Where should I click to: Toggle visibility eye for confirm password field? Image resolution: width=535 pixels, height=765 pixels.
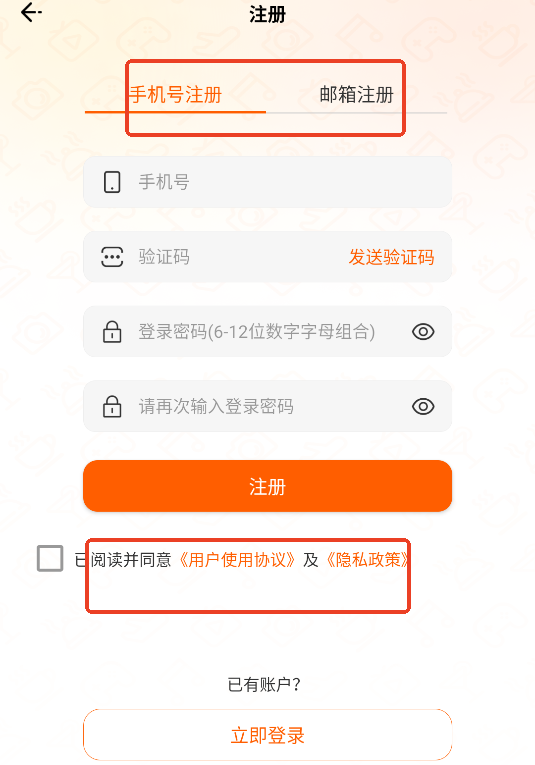423,406
